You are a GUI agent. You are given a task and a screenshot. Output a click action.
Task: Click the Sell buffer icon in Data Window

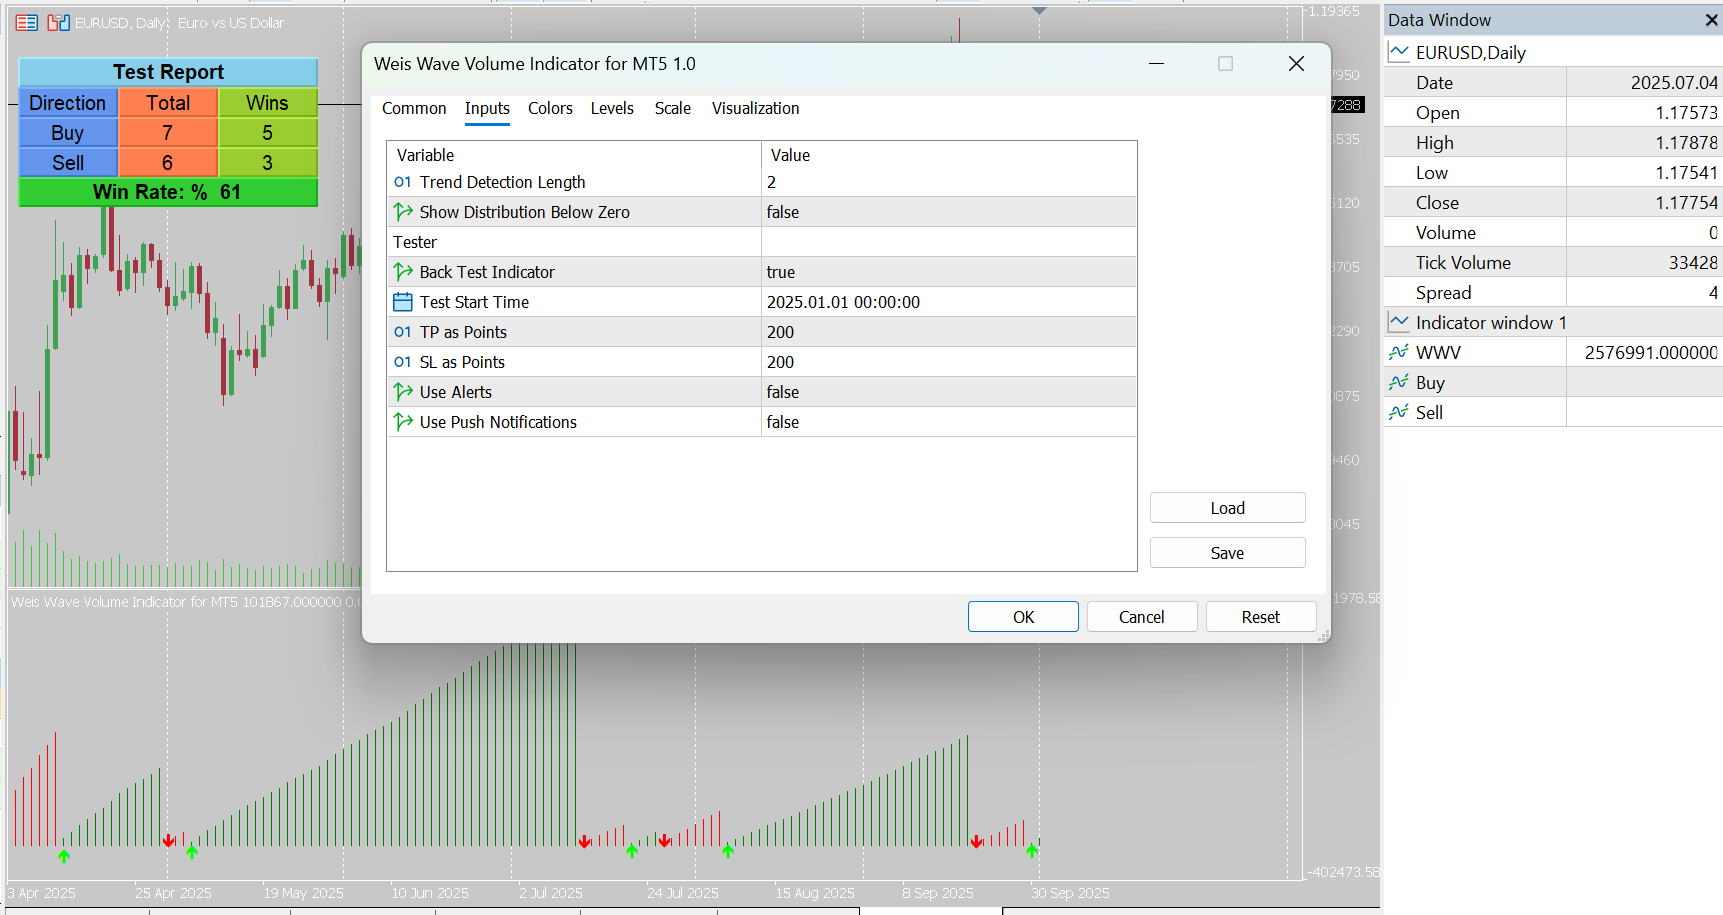[1399, 412]
